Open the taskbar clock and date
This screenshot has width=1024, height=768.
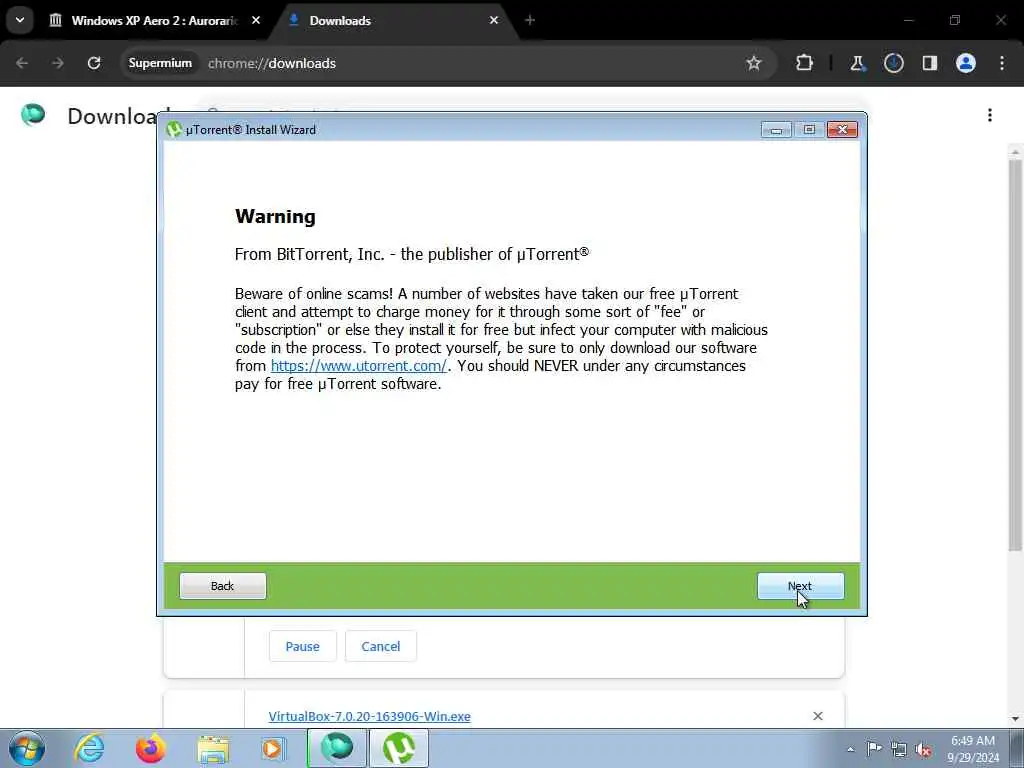point(973,749)
